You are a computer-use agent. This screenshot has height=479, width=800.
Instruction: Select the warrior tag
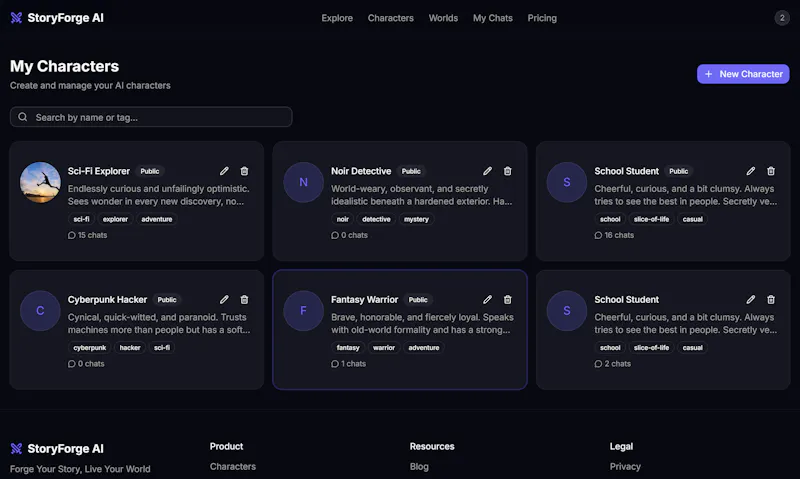pos(384,347)
